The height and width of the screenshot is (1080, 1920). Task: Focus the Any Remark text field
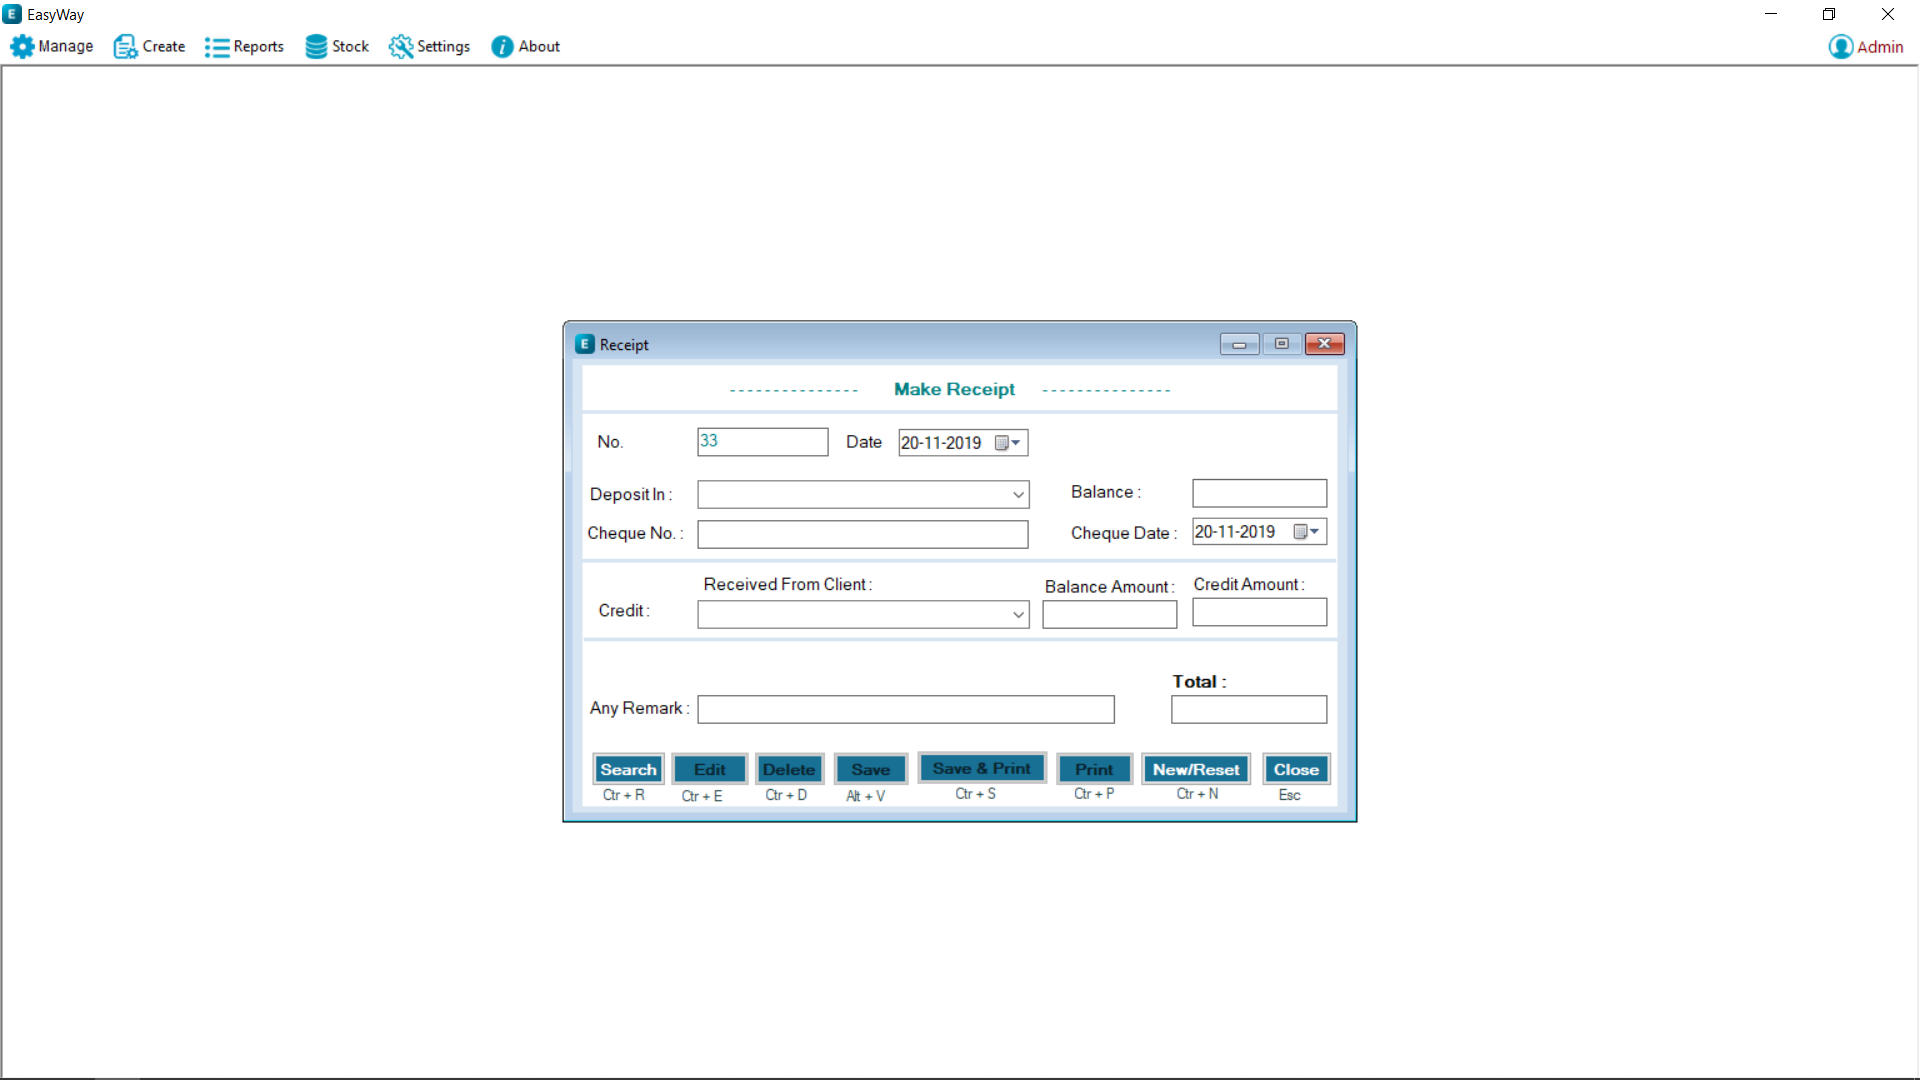tap(905, 710)
